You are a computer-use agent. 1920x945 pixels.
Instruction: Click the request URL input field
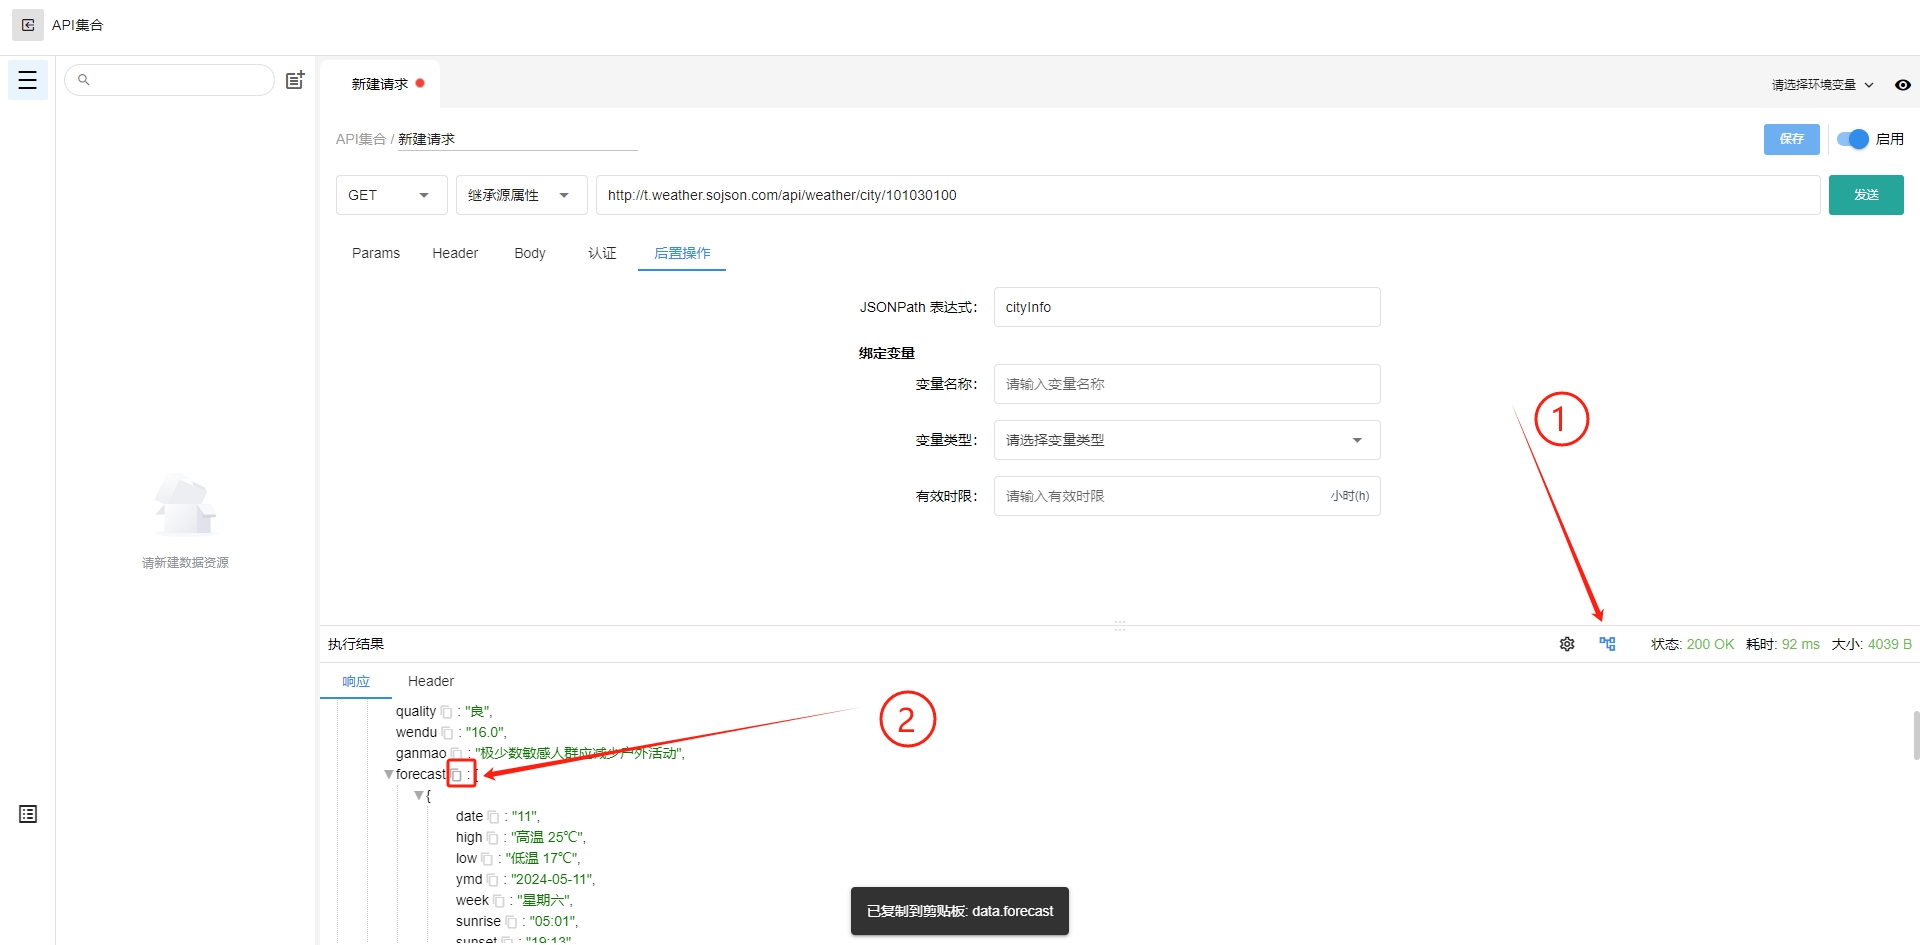(x=1208, y=195)
